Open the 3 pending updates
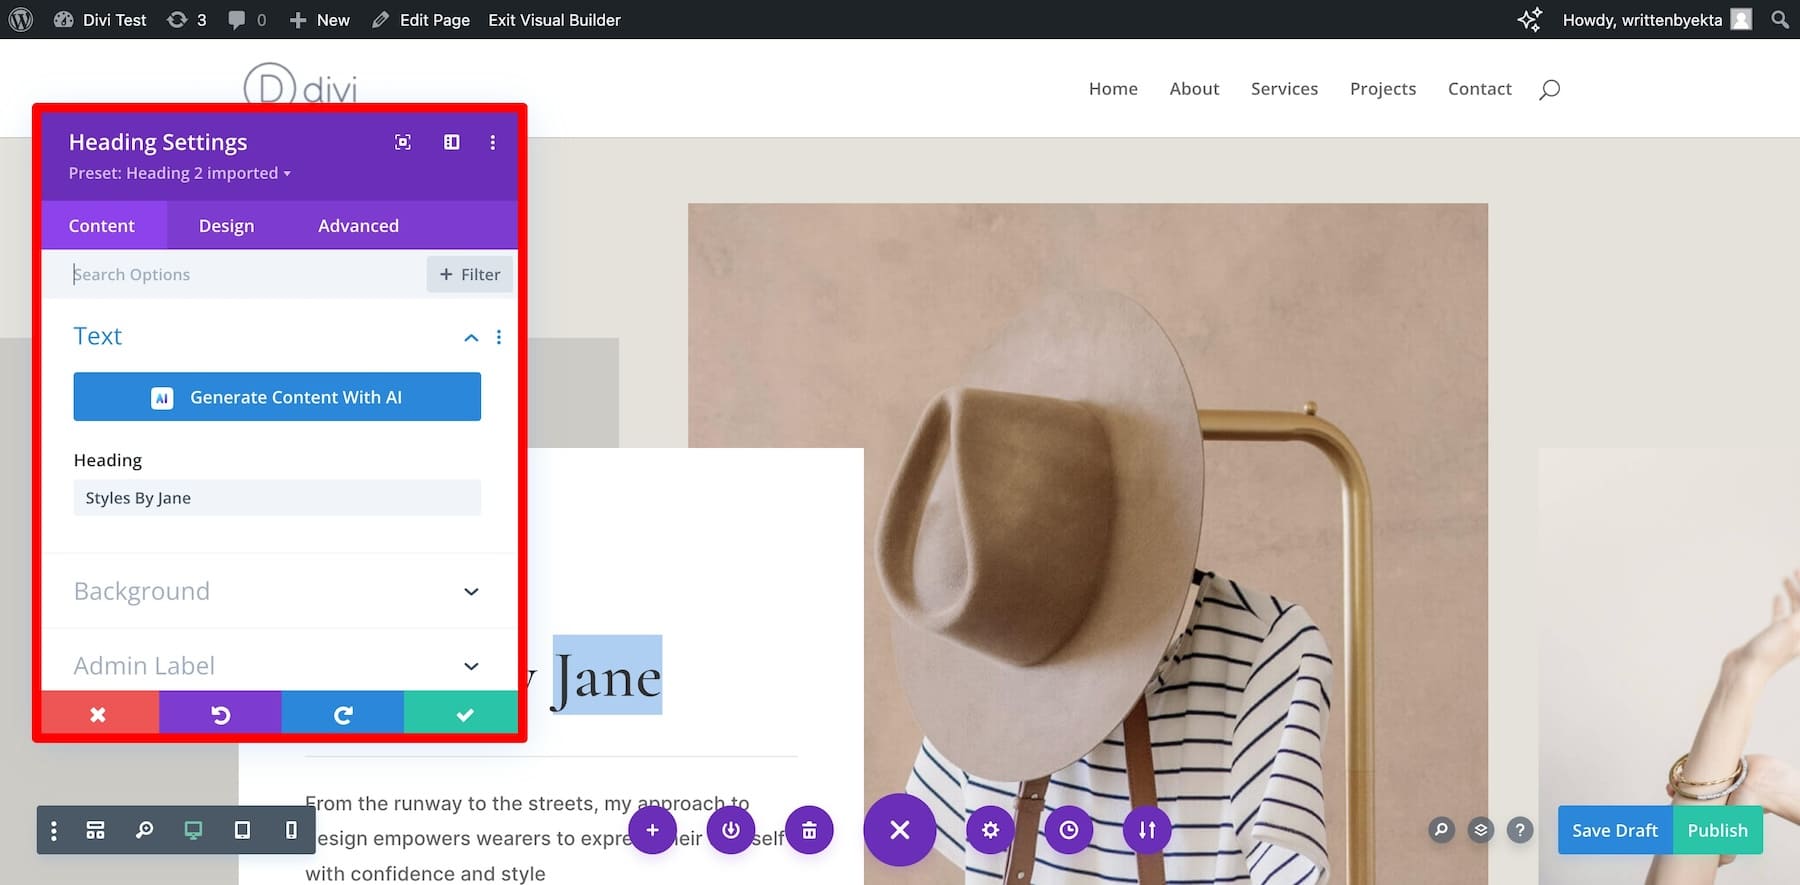Viewport: 1800px width, 885px height. [x=186, y=19]
